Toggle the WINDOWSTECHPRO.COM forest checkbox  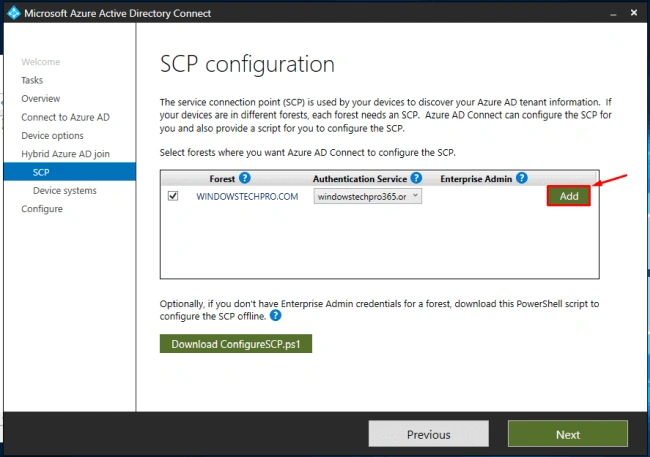(173, 196)
